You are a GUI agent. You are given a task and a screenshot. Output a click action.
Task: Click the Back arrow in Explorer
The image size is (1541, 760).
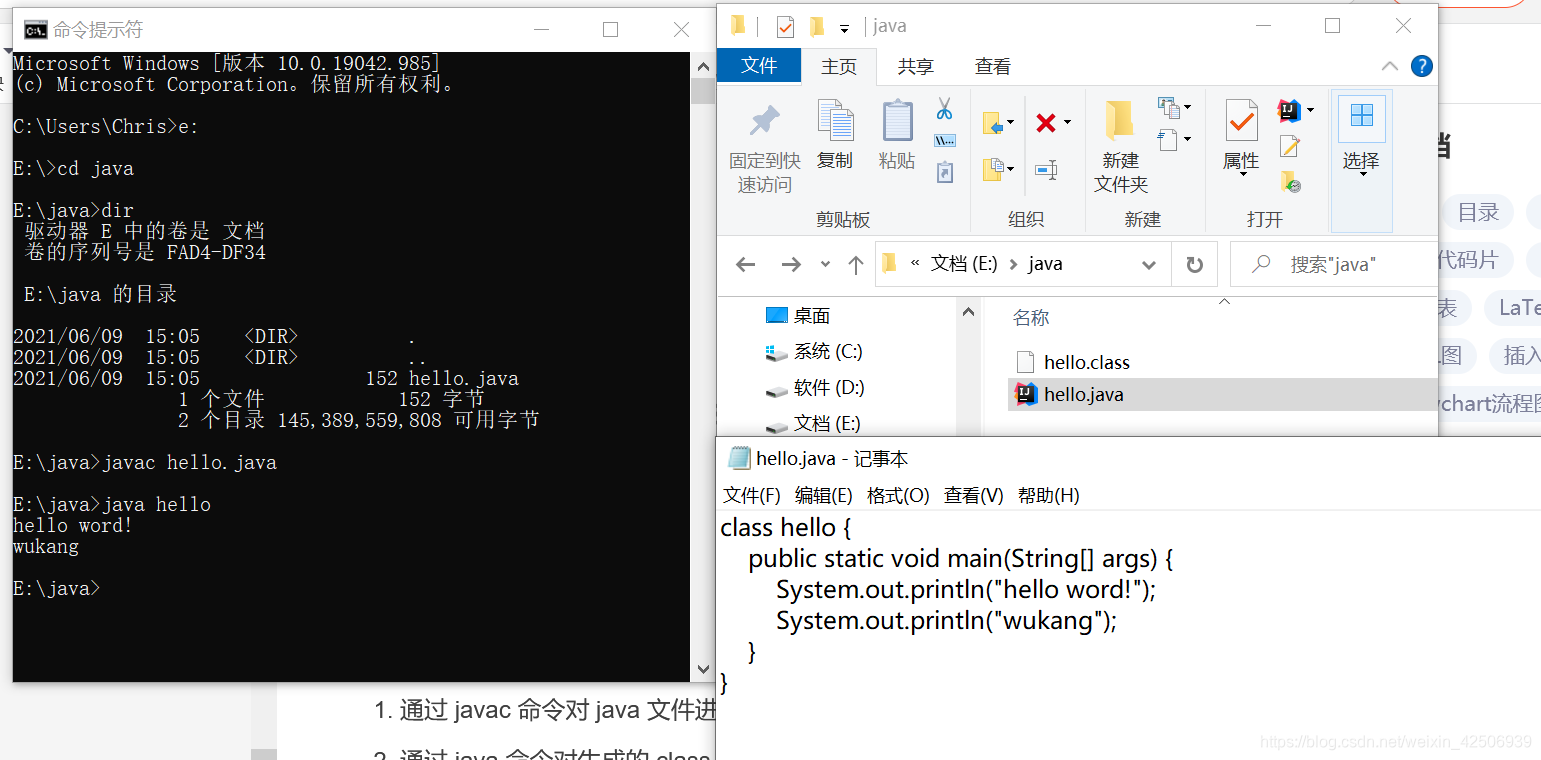point(745,264)
